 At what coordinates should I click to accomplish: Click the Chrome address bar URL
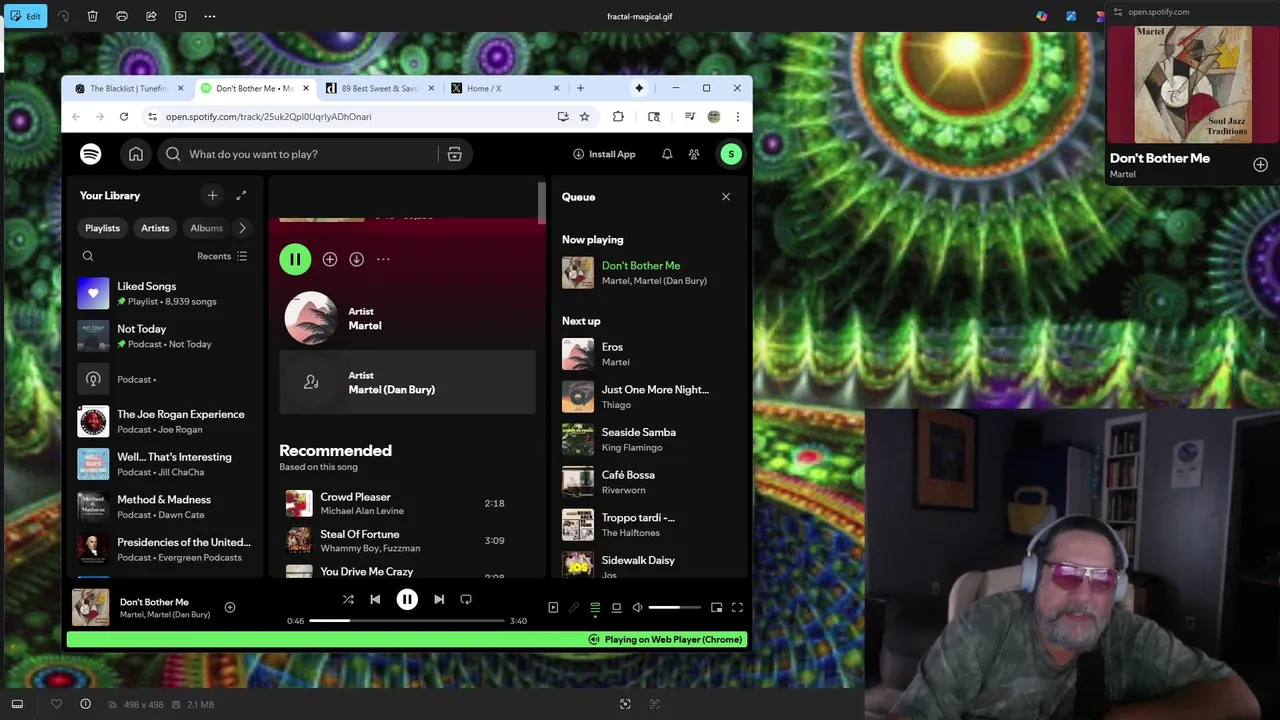tap(268, 117)
